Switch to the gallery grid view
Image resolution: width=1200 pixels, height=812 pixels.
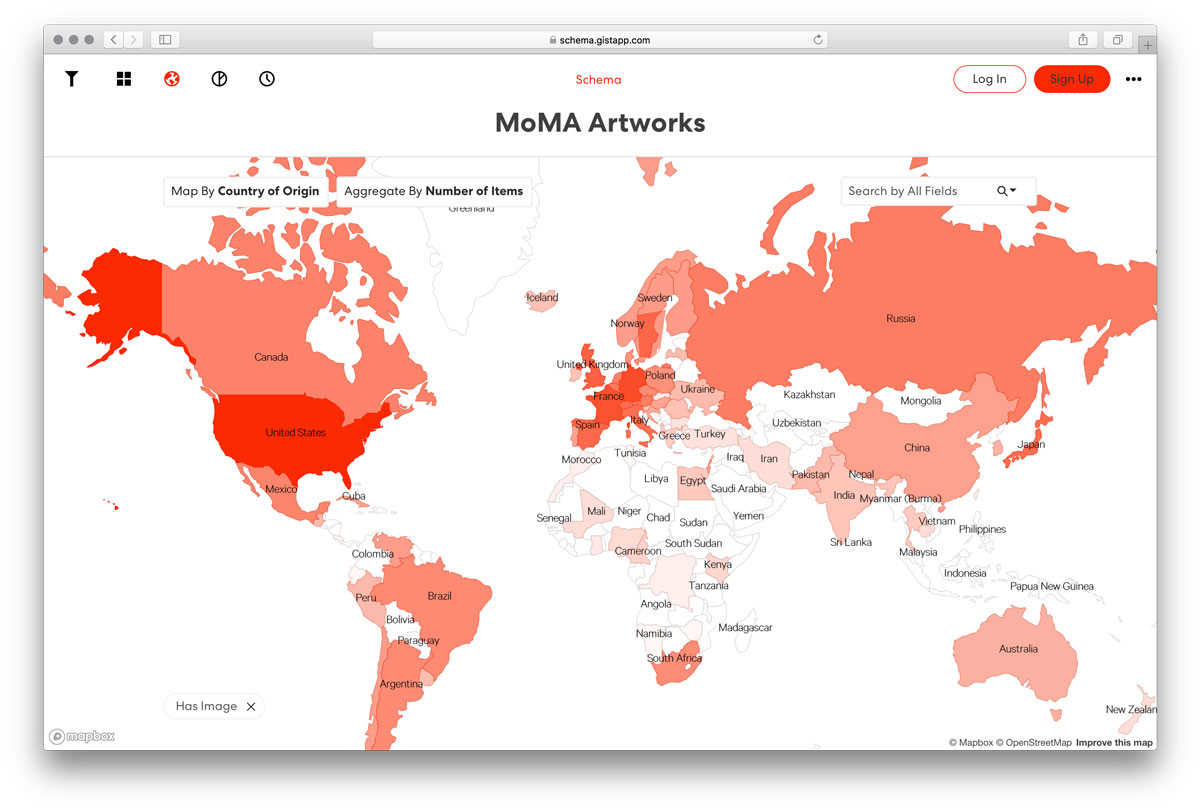point(124,79)
